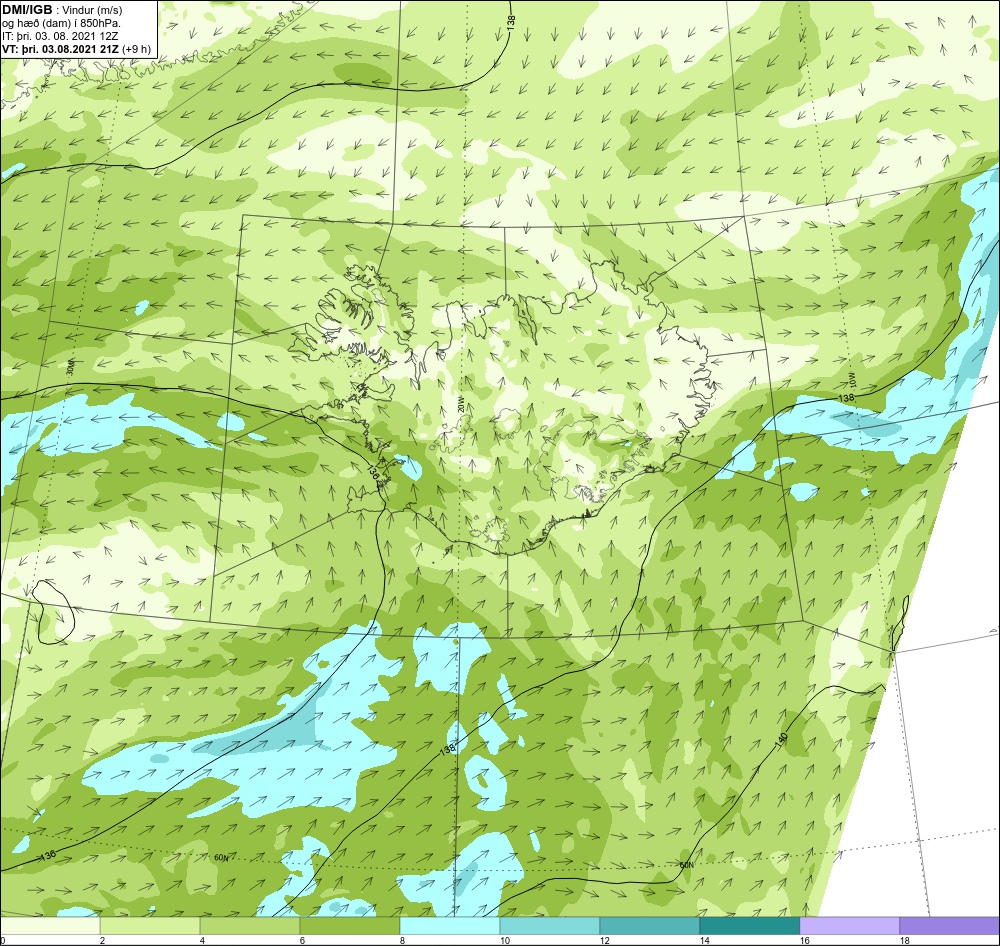Viewport: 1000px width, 946px height.
Task: Click the "138" contour label at top edge
Action: pos(511,21)
